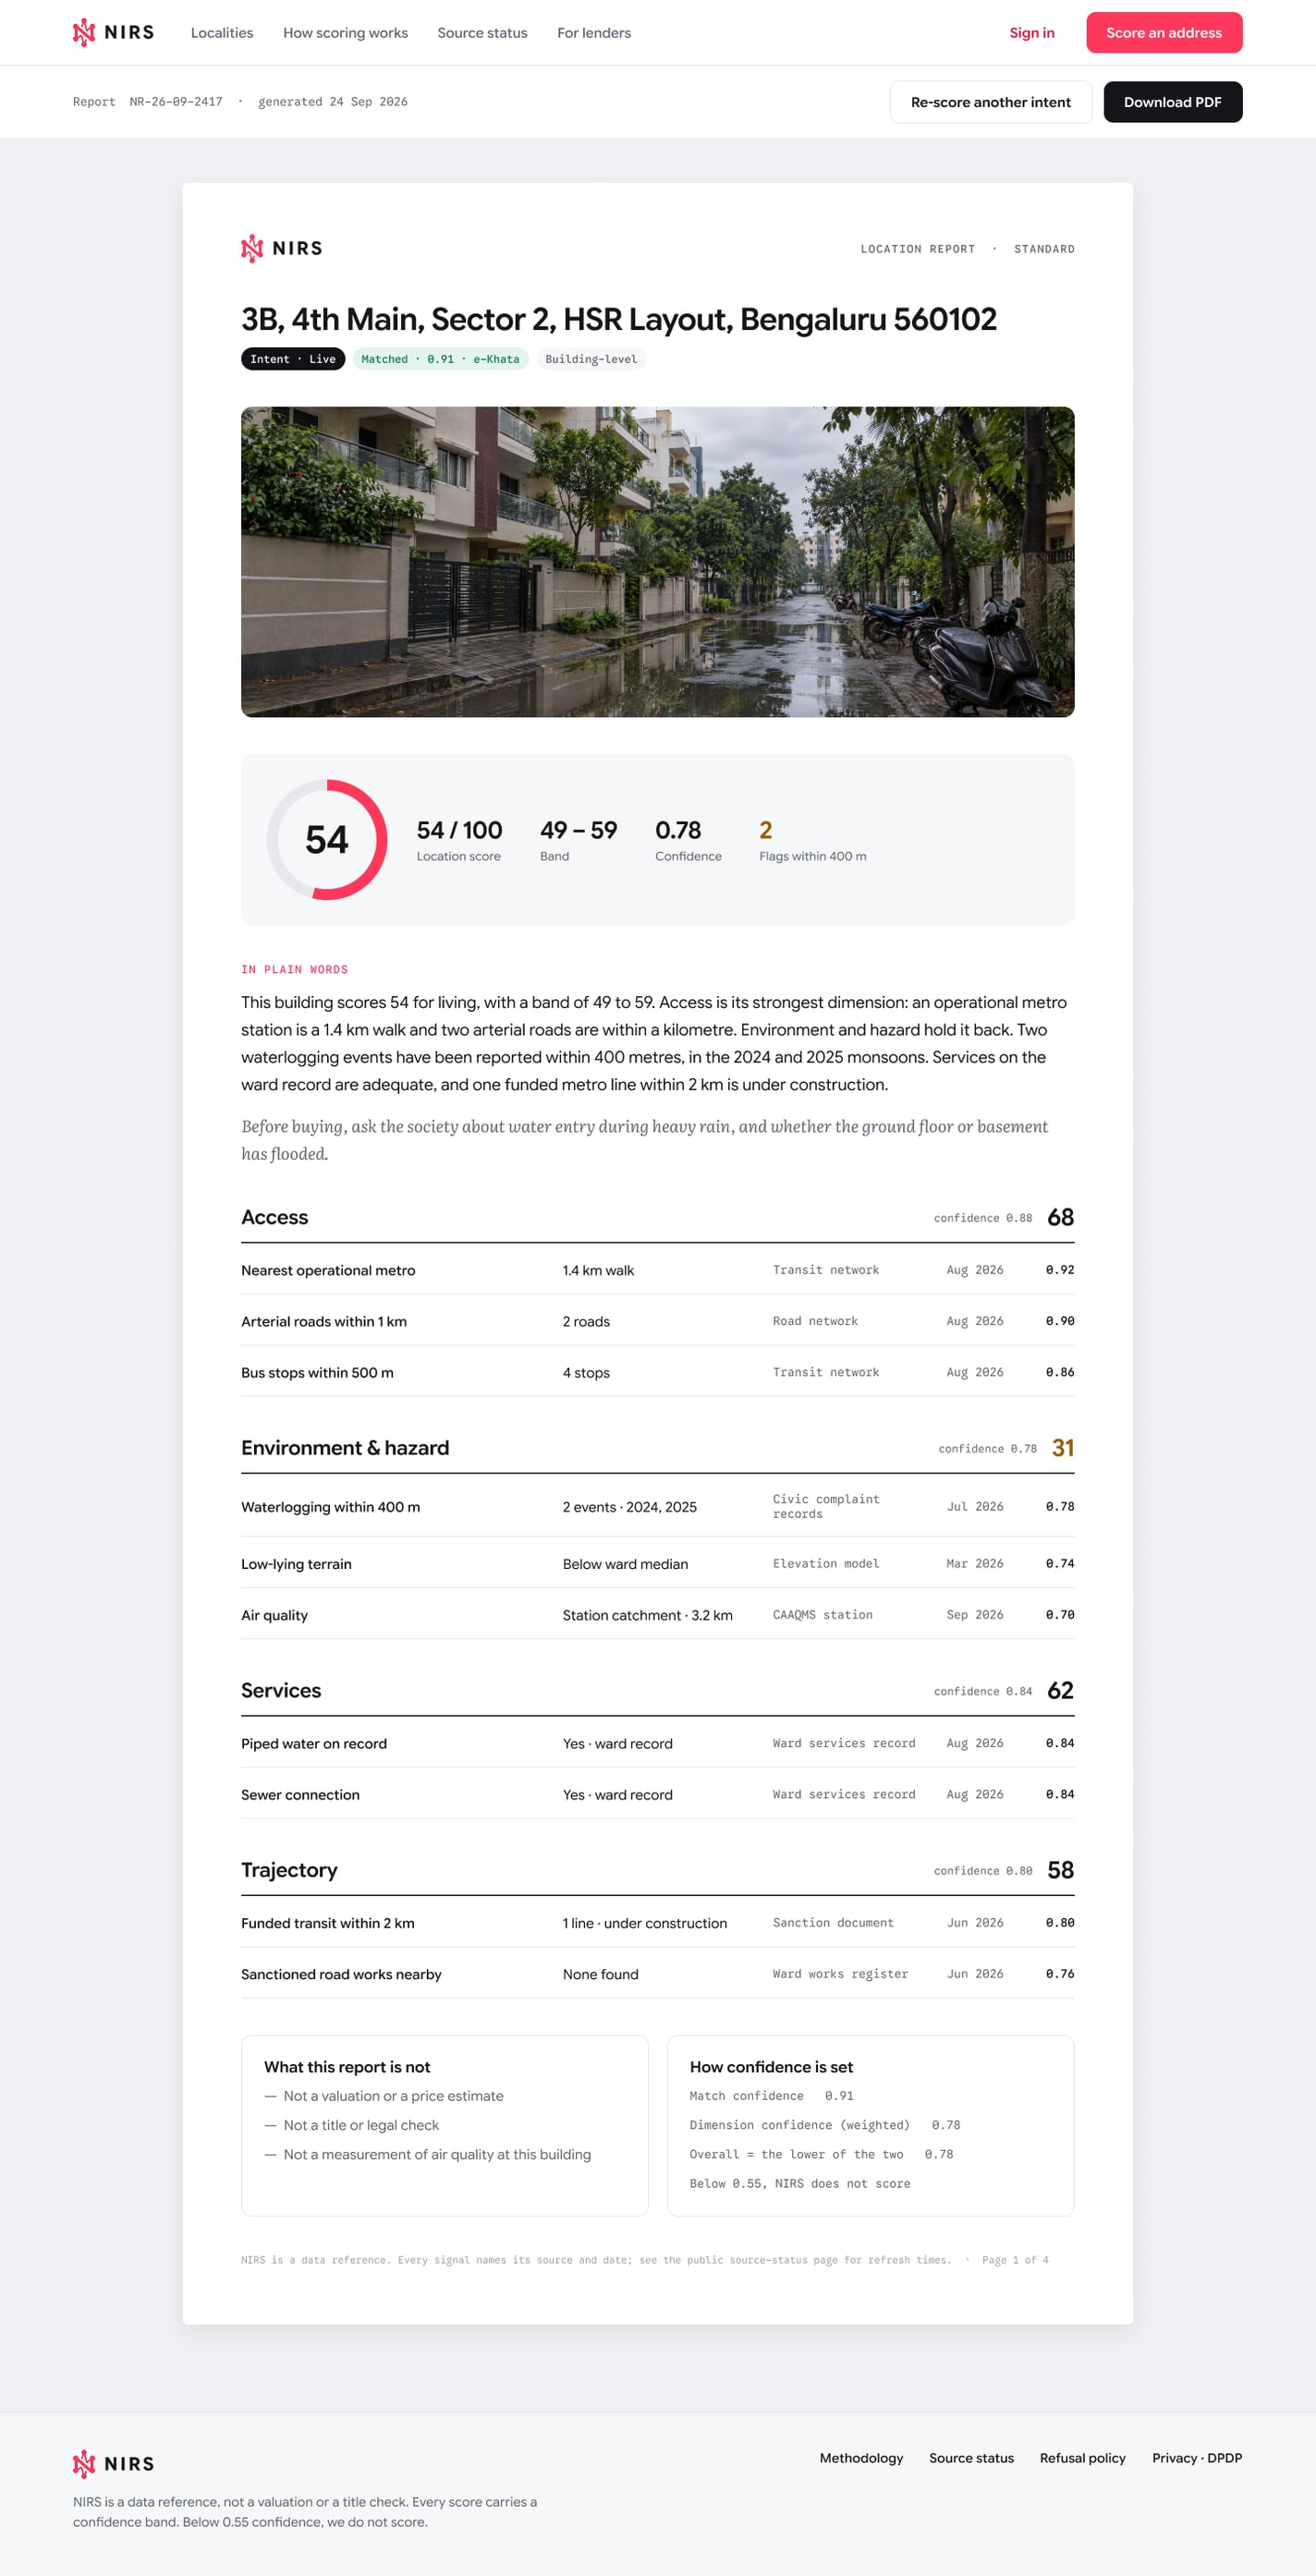Click the Trajectory section heading

click(x=289, y=1870)
